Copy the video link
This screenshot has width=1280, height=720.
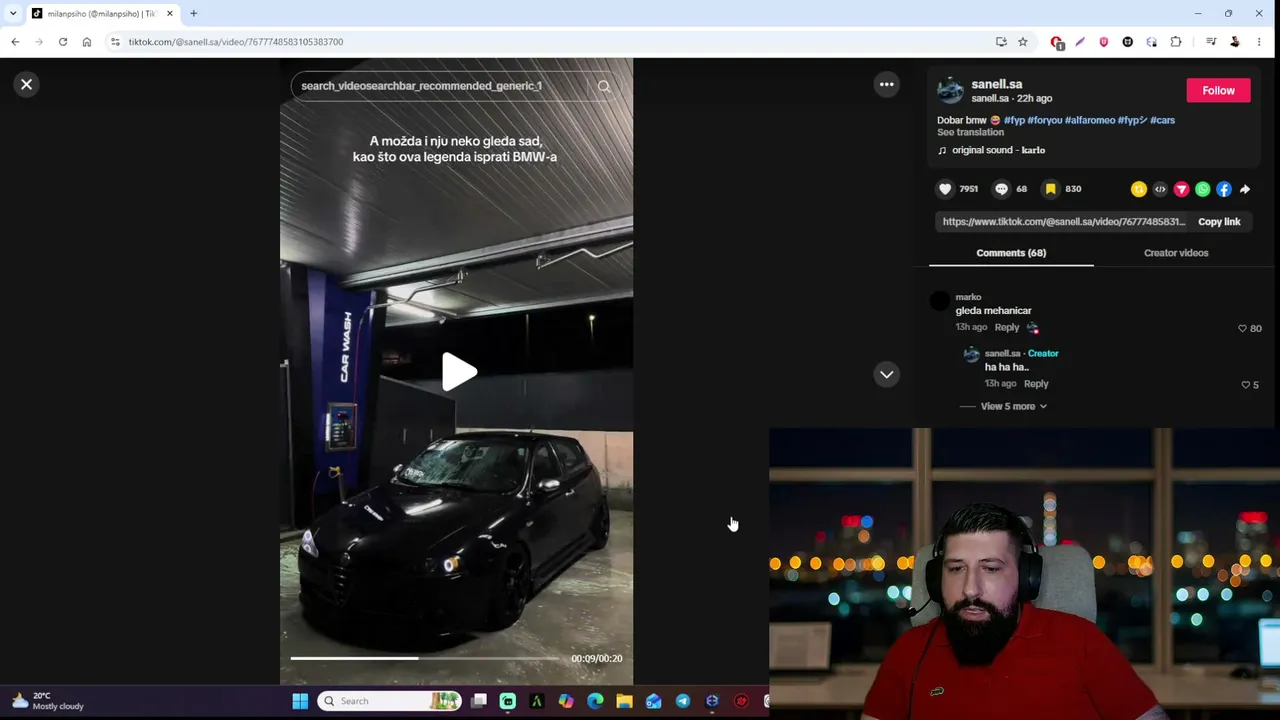tap(1219, 222)
